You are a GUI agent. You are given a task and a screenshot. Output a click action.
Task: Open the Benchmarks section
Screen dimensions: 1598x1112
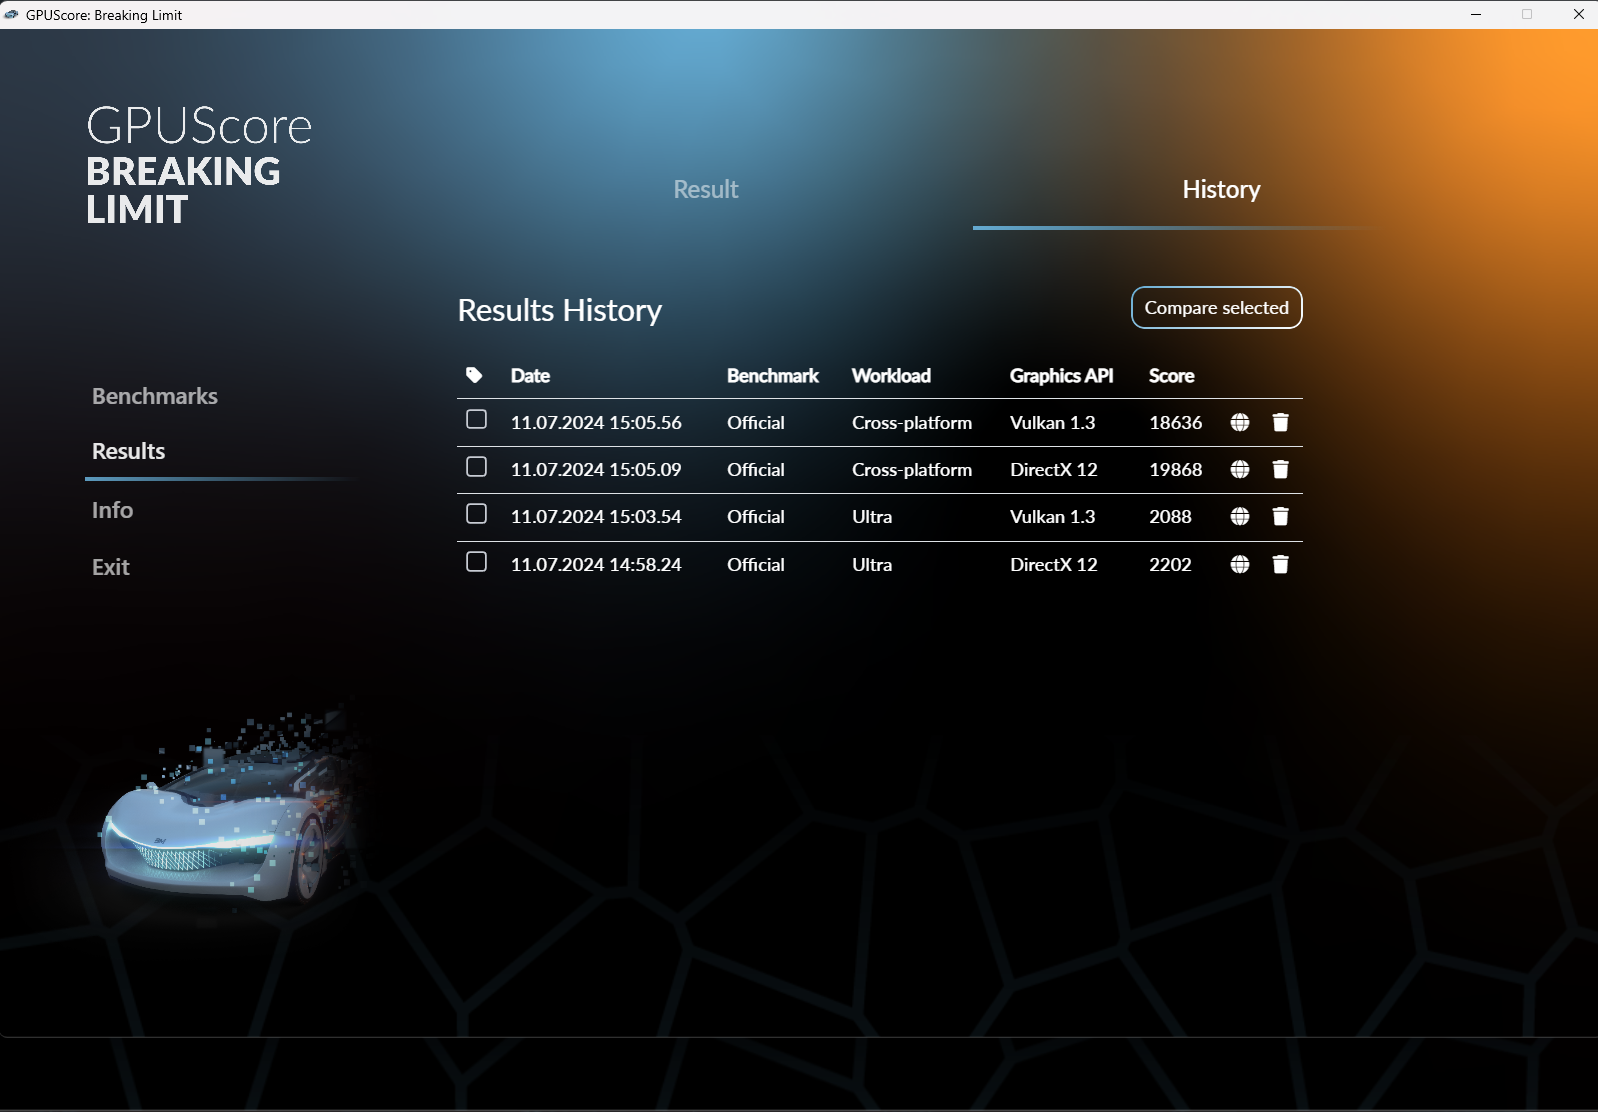tap(155, 396)
